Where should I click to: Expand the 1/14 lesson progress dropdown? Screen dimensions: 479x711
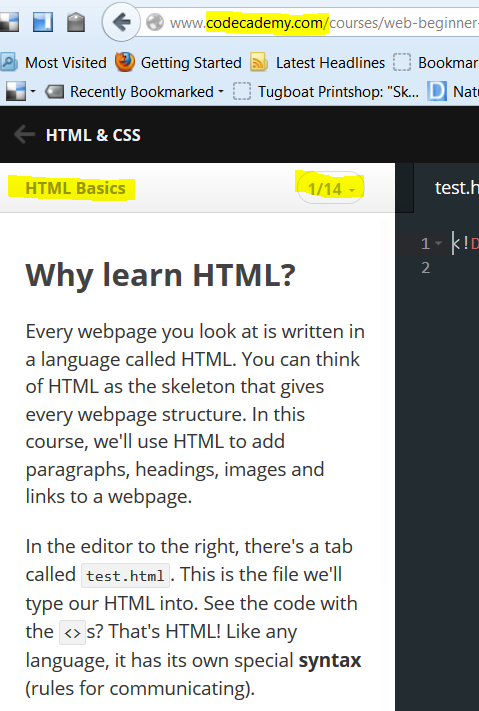(331, 188)
